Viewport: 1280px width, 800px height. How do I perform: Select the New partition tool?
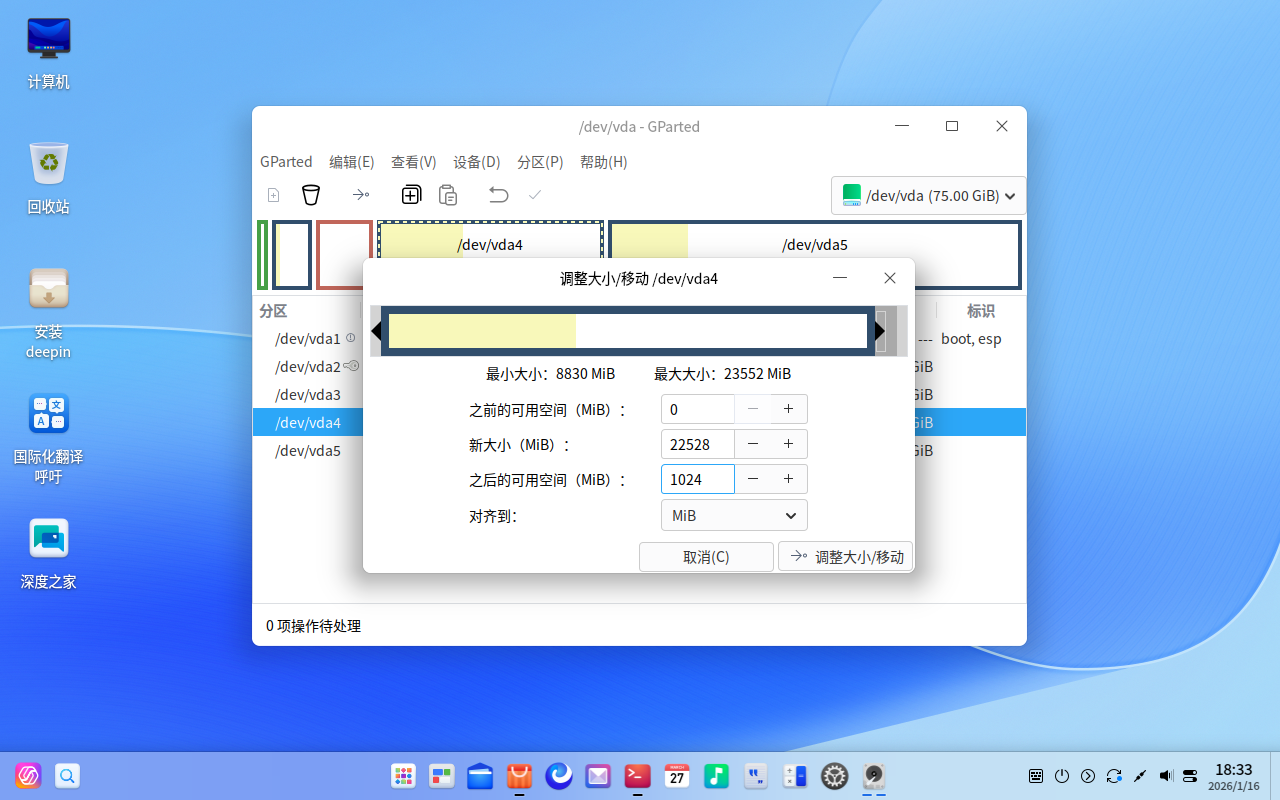(273, 195)
